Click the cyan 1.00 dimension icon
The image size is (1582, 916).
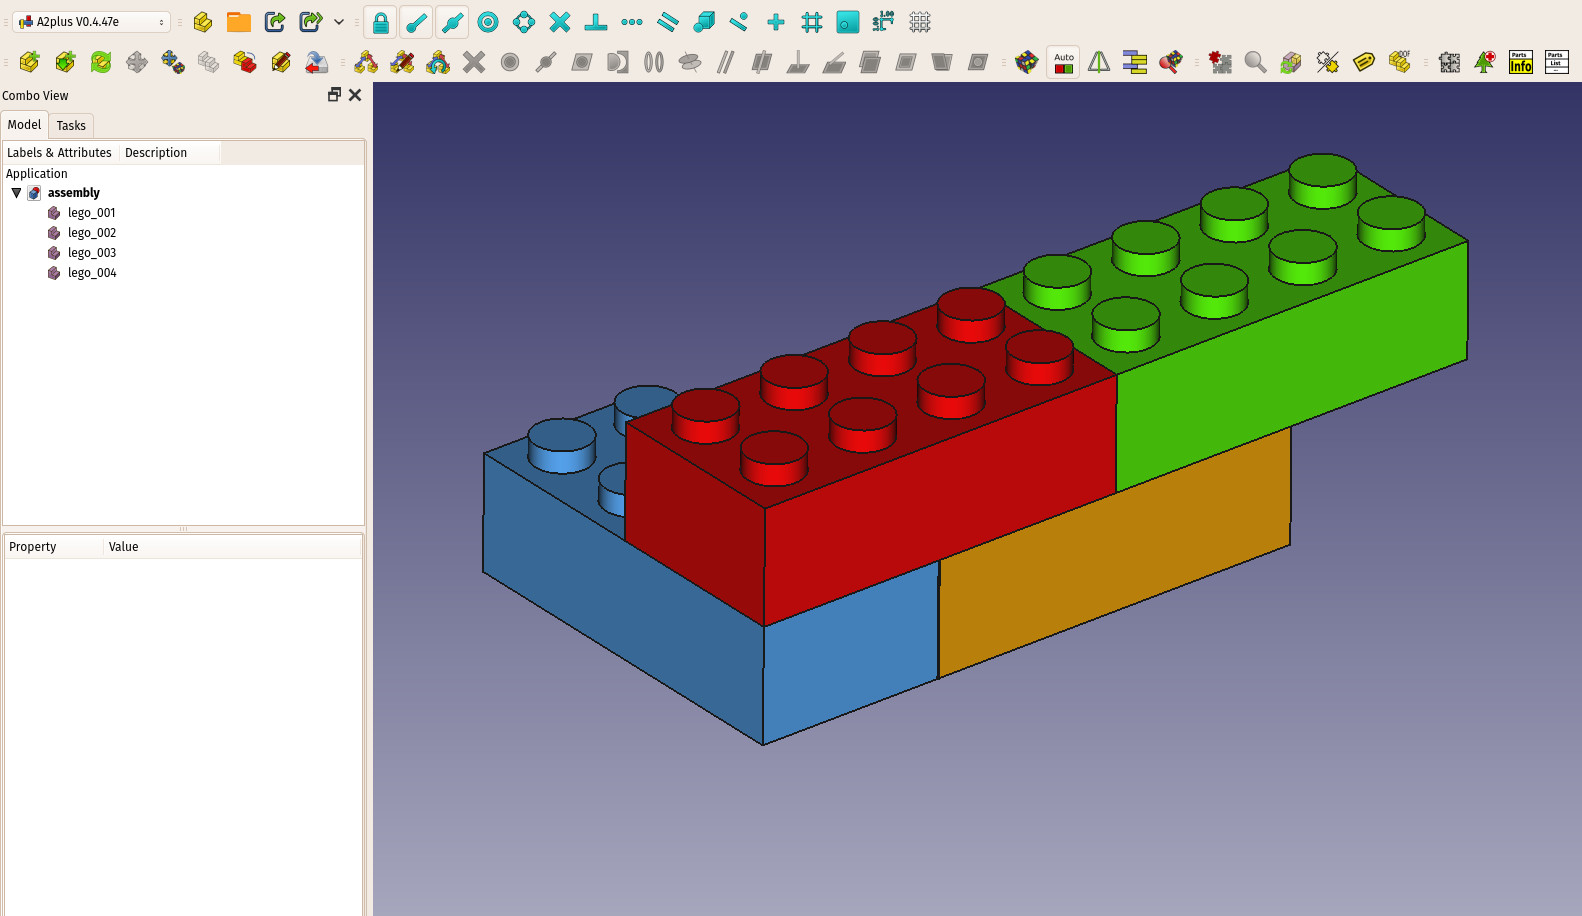(884, 22)
